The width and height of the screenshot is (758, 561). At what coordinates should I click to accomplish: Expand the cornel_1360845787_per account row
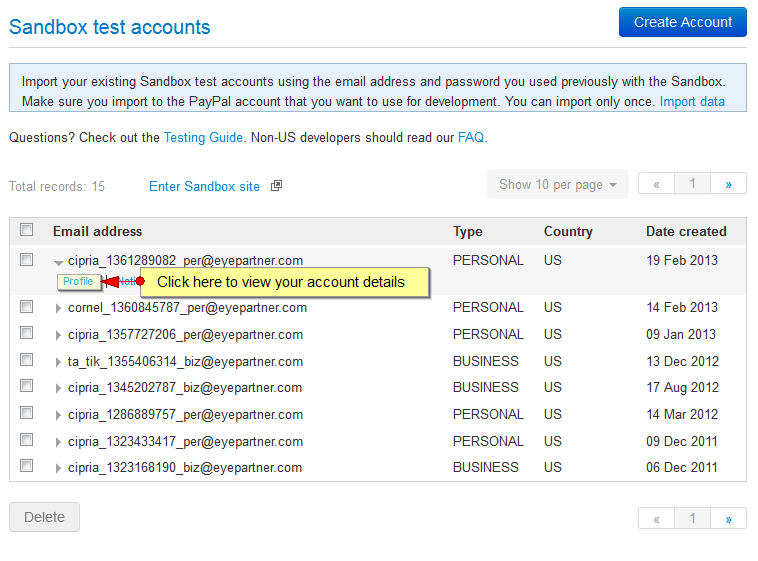(59, 308)
